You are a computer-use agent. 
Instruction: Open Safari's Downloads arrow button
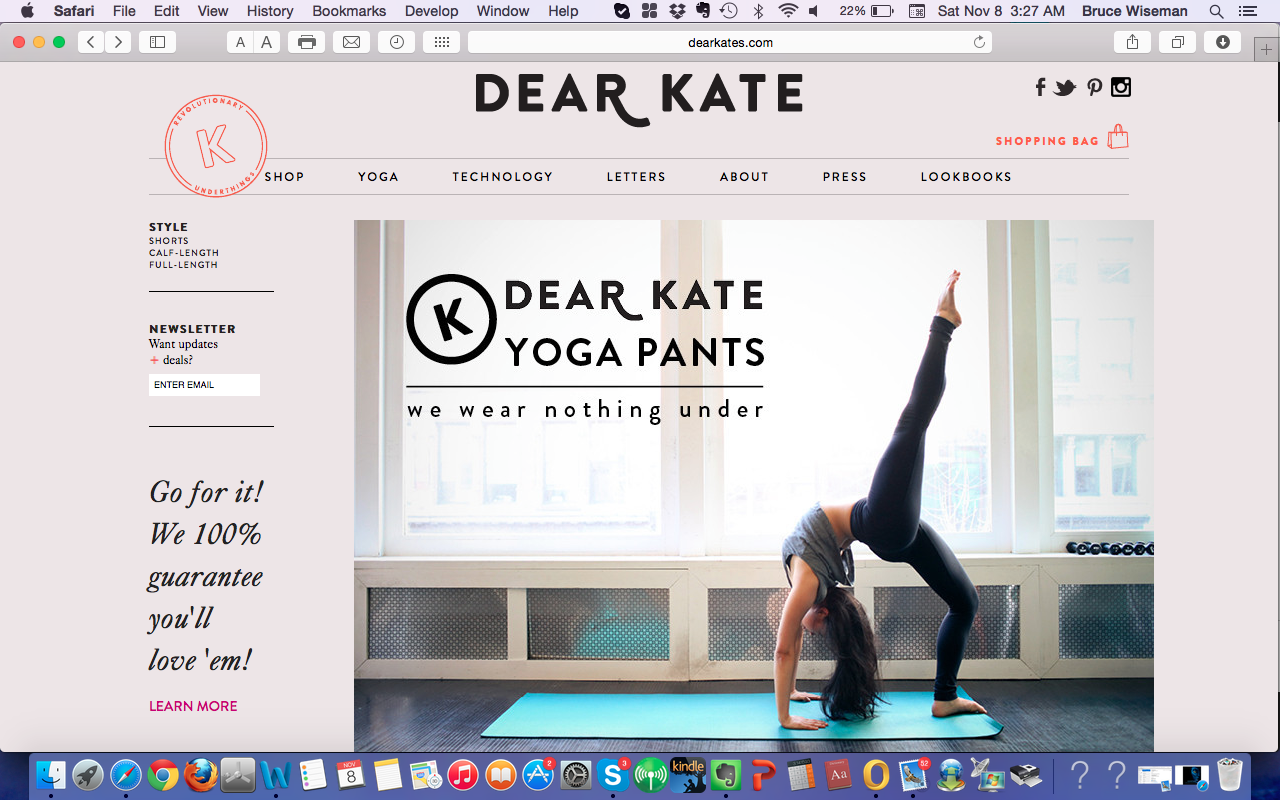pyautogui.click(x=1222, y=42)
